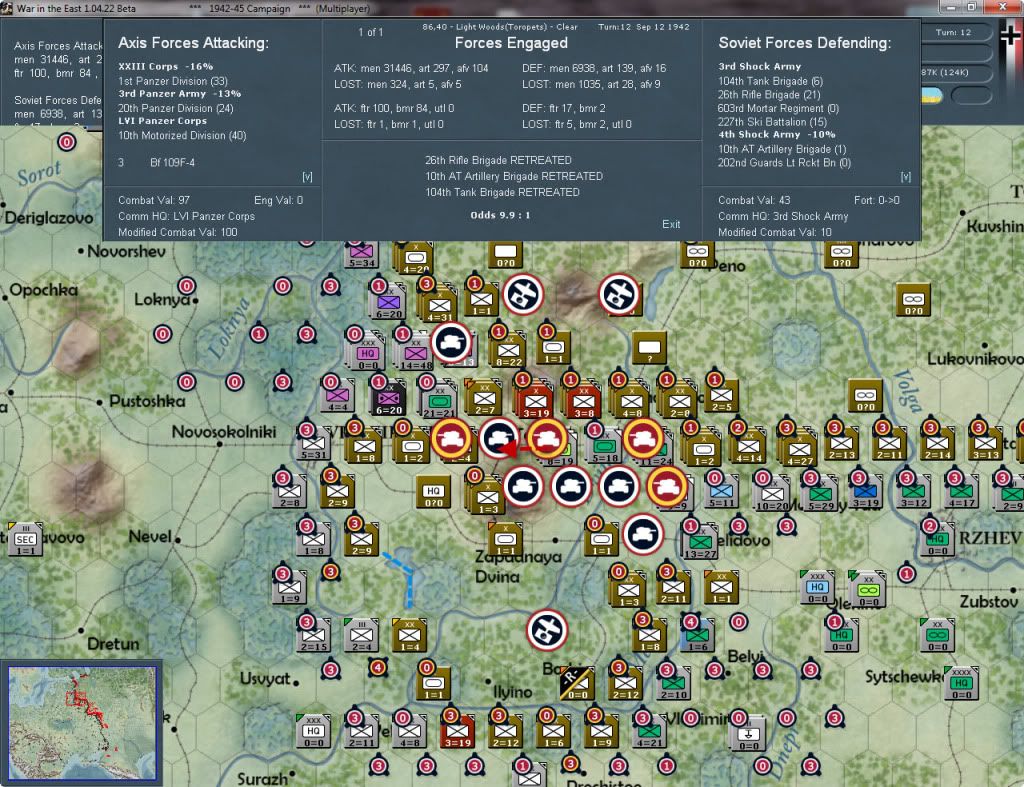
Task: Select the green HQ counter beside Rzhev
Action: [938, 541]
